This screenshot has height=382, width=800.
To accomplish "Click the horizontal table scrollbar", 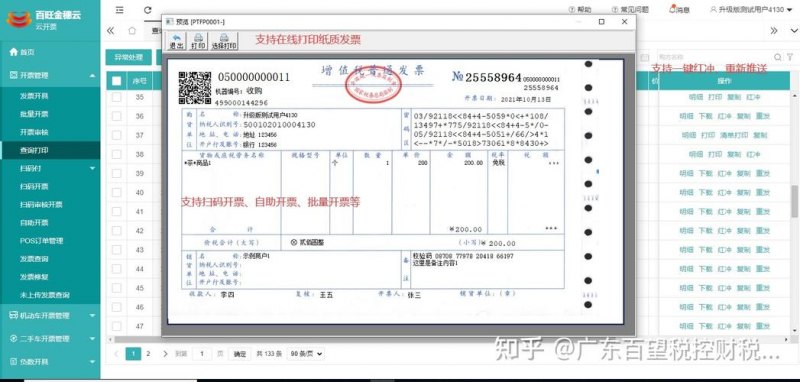I will 449,339.
